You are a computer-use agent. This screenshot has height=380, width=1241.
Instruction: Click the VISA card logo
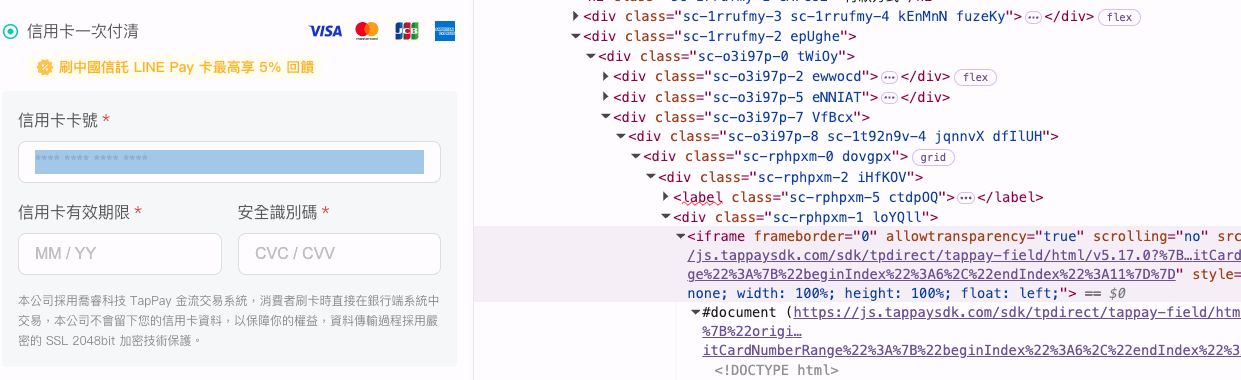click(325, 31)
